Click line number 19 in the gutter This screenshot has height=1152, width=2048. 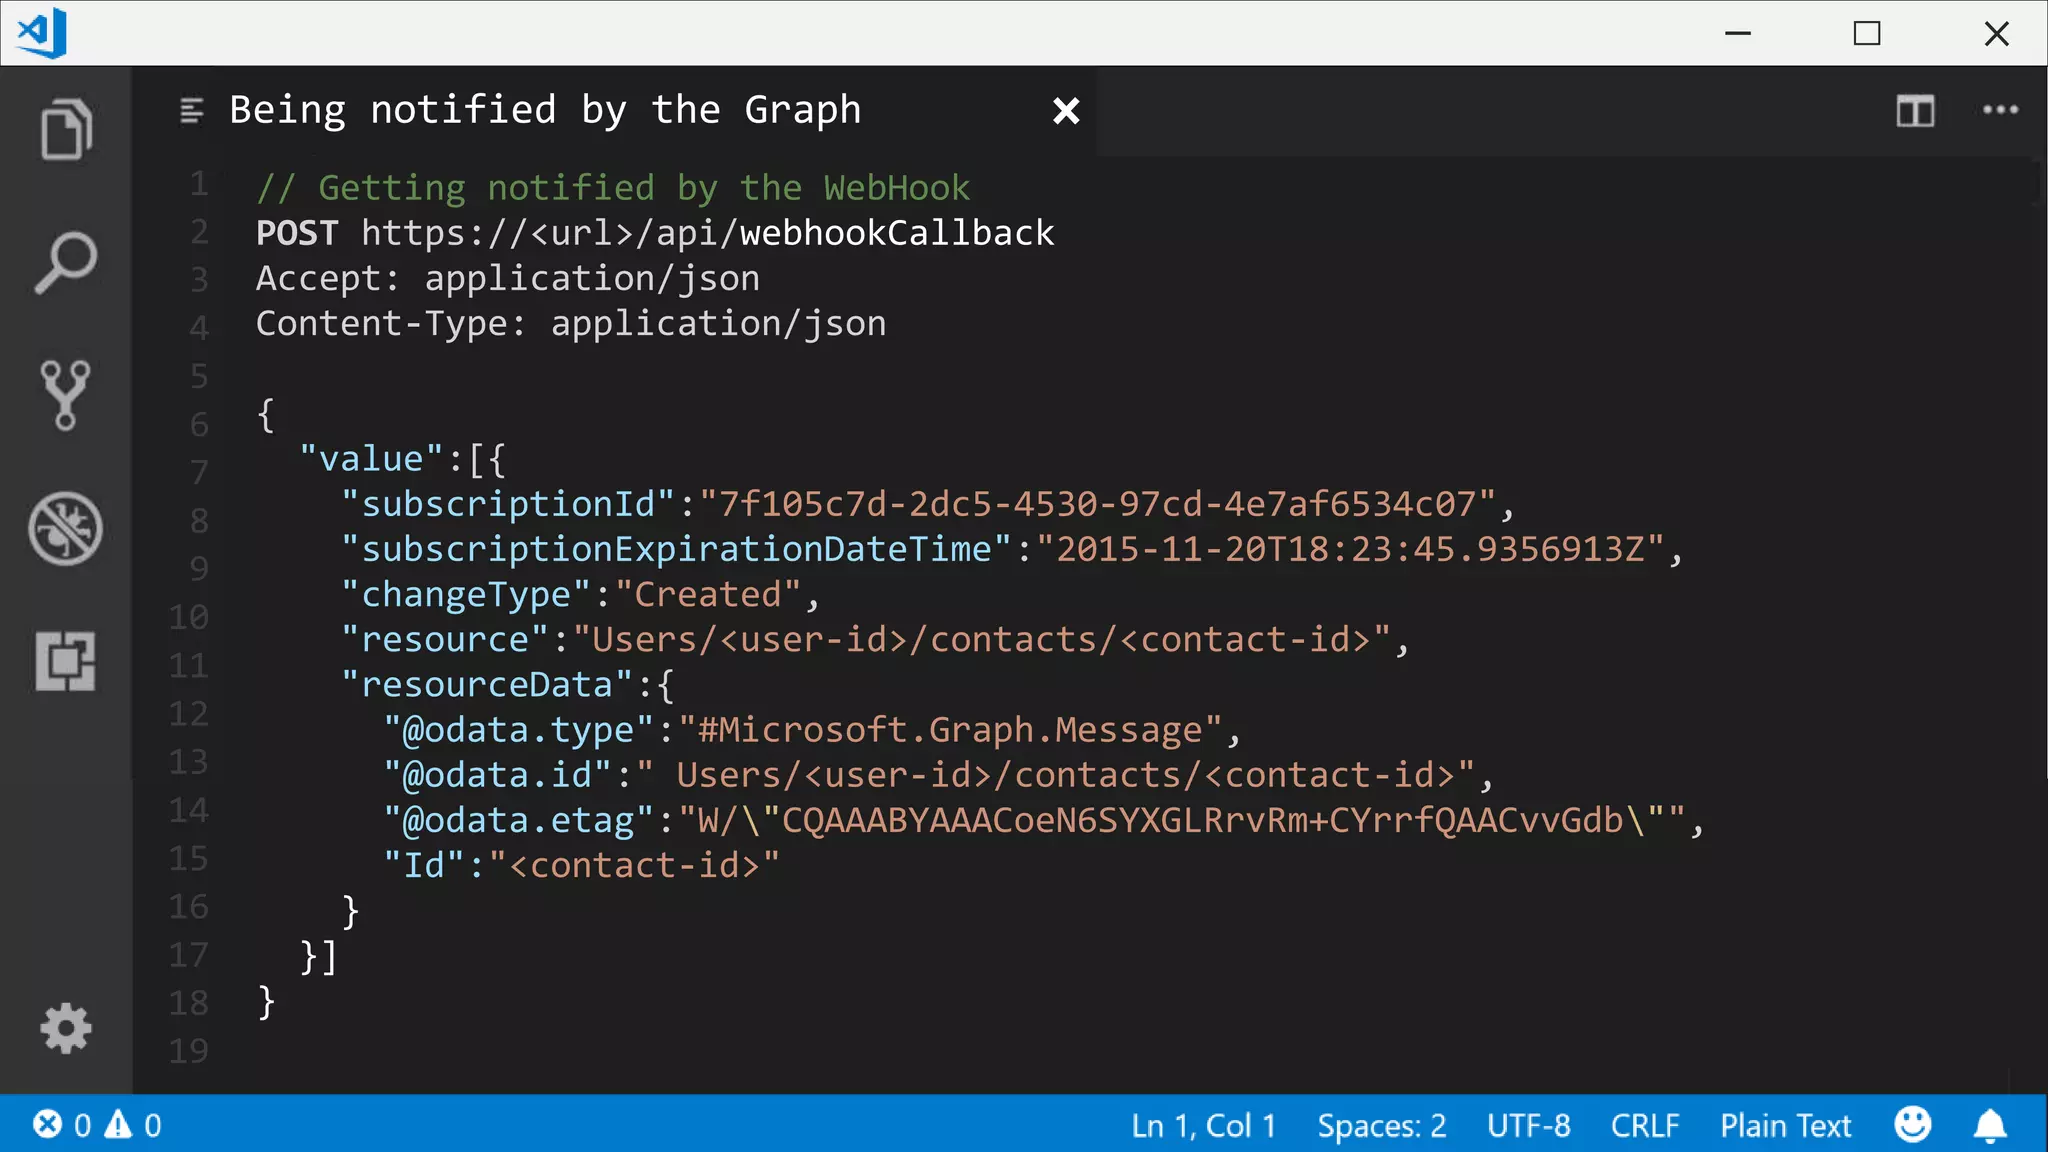point(188,1050)
